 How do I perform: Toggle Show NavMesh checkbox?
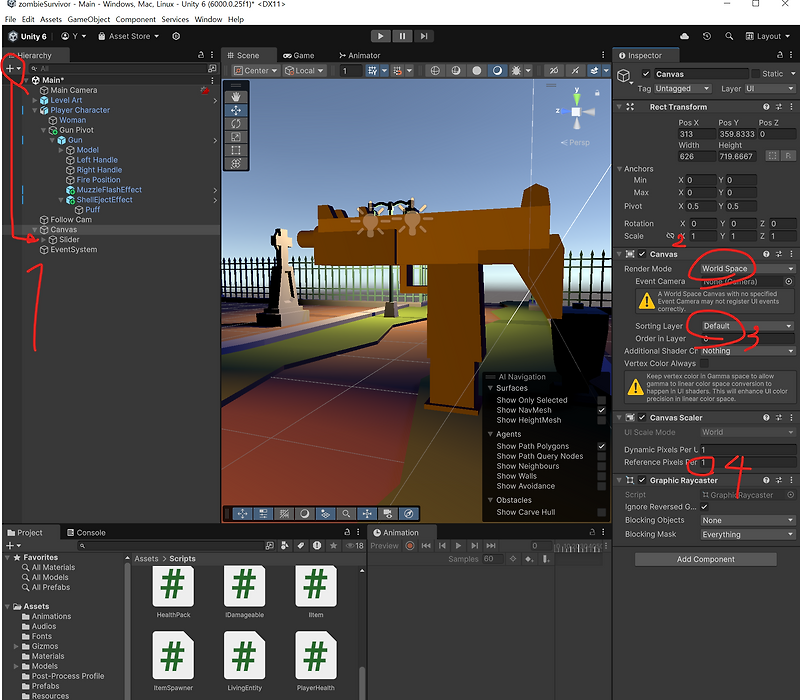click(x=602, y=410)
